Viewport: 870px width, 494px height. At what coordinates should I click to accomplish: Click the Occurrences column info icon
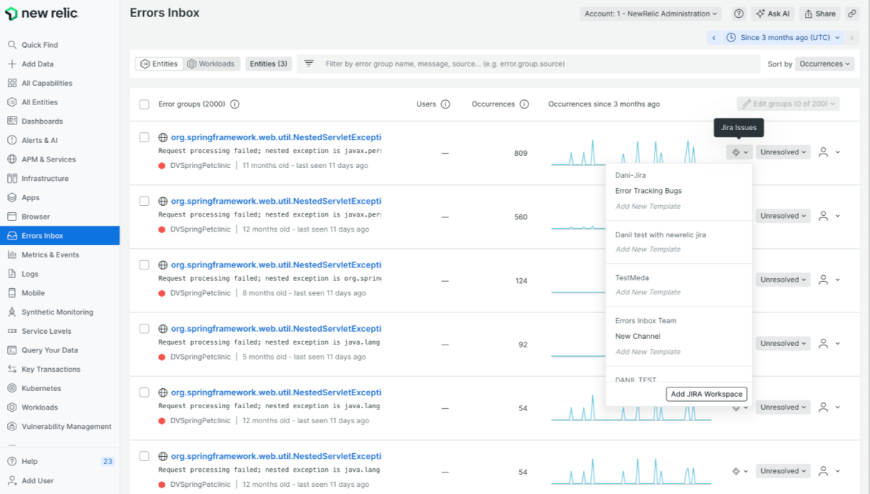(524, 104)
